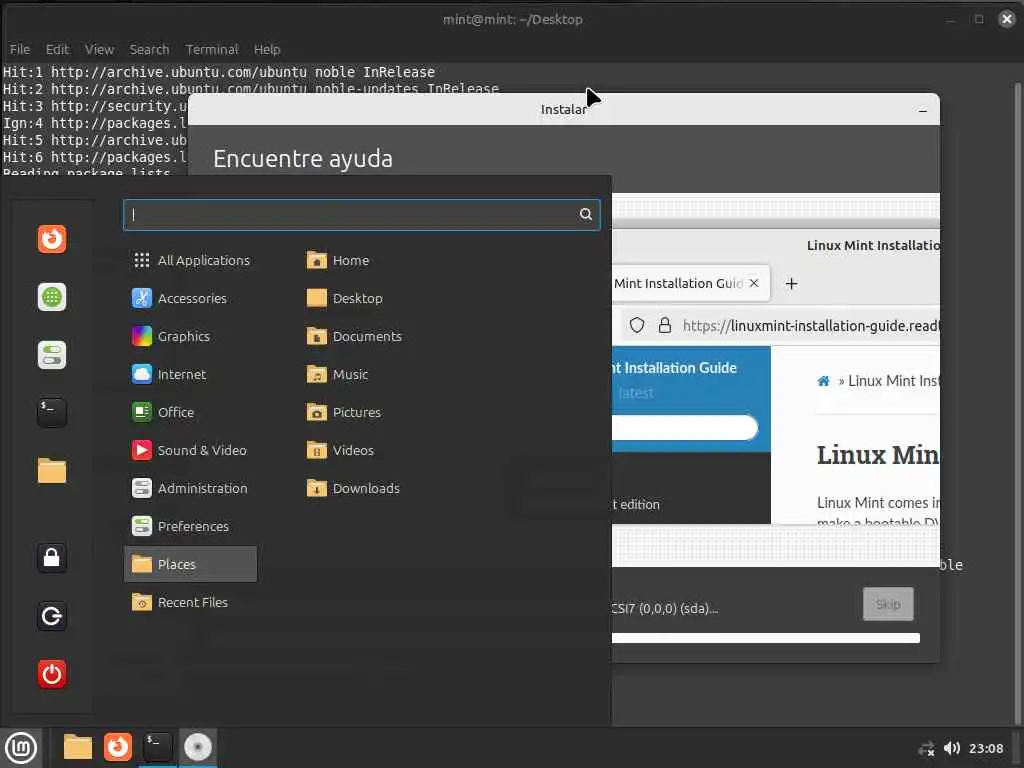Screen dimensions: 1024x768
Task: Click the Logout icon in menu sidebar
Action: (x=52, y=616)
